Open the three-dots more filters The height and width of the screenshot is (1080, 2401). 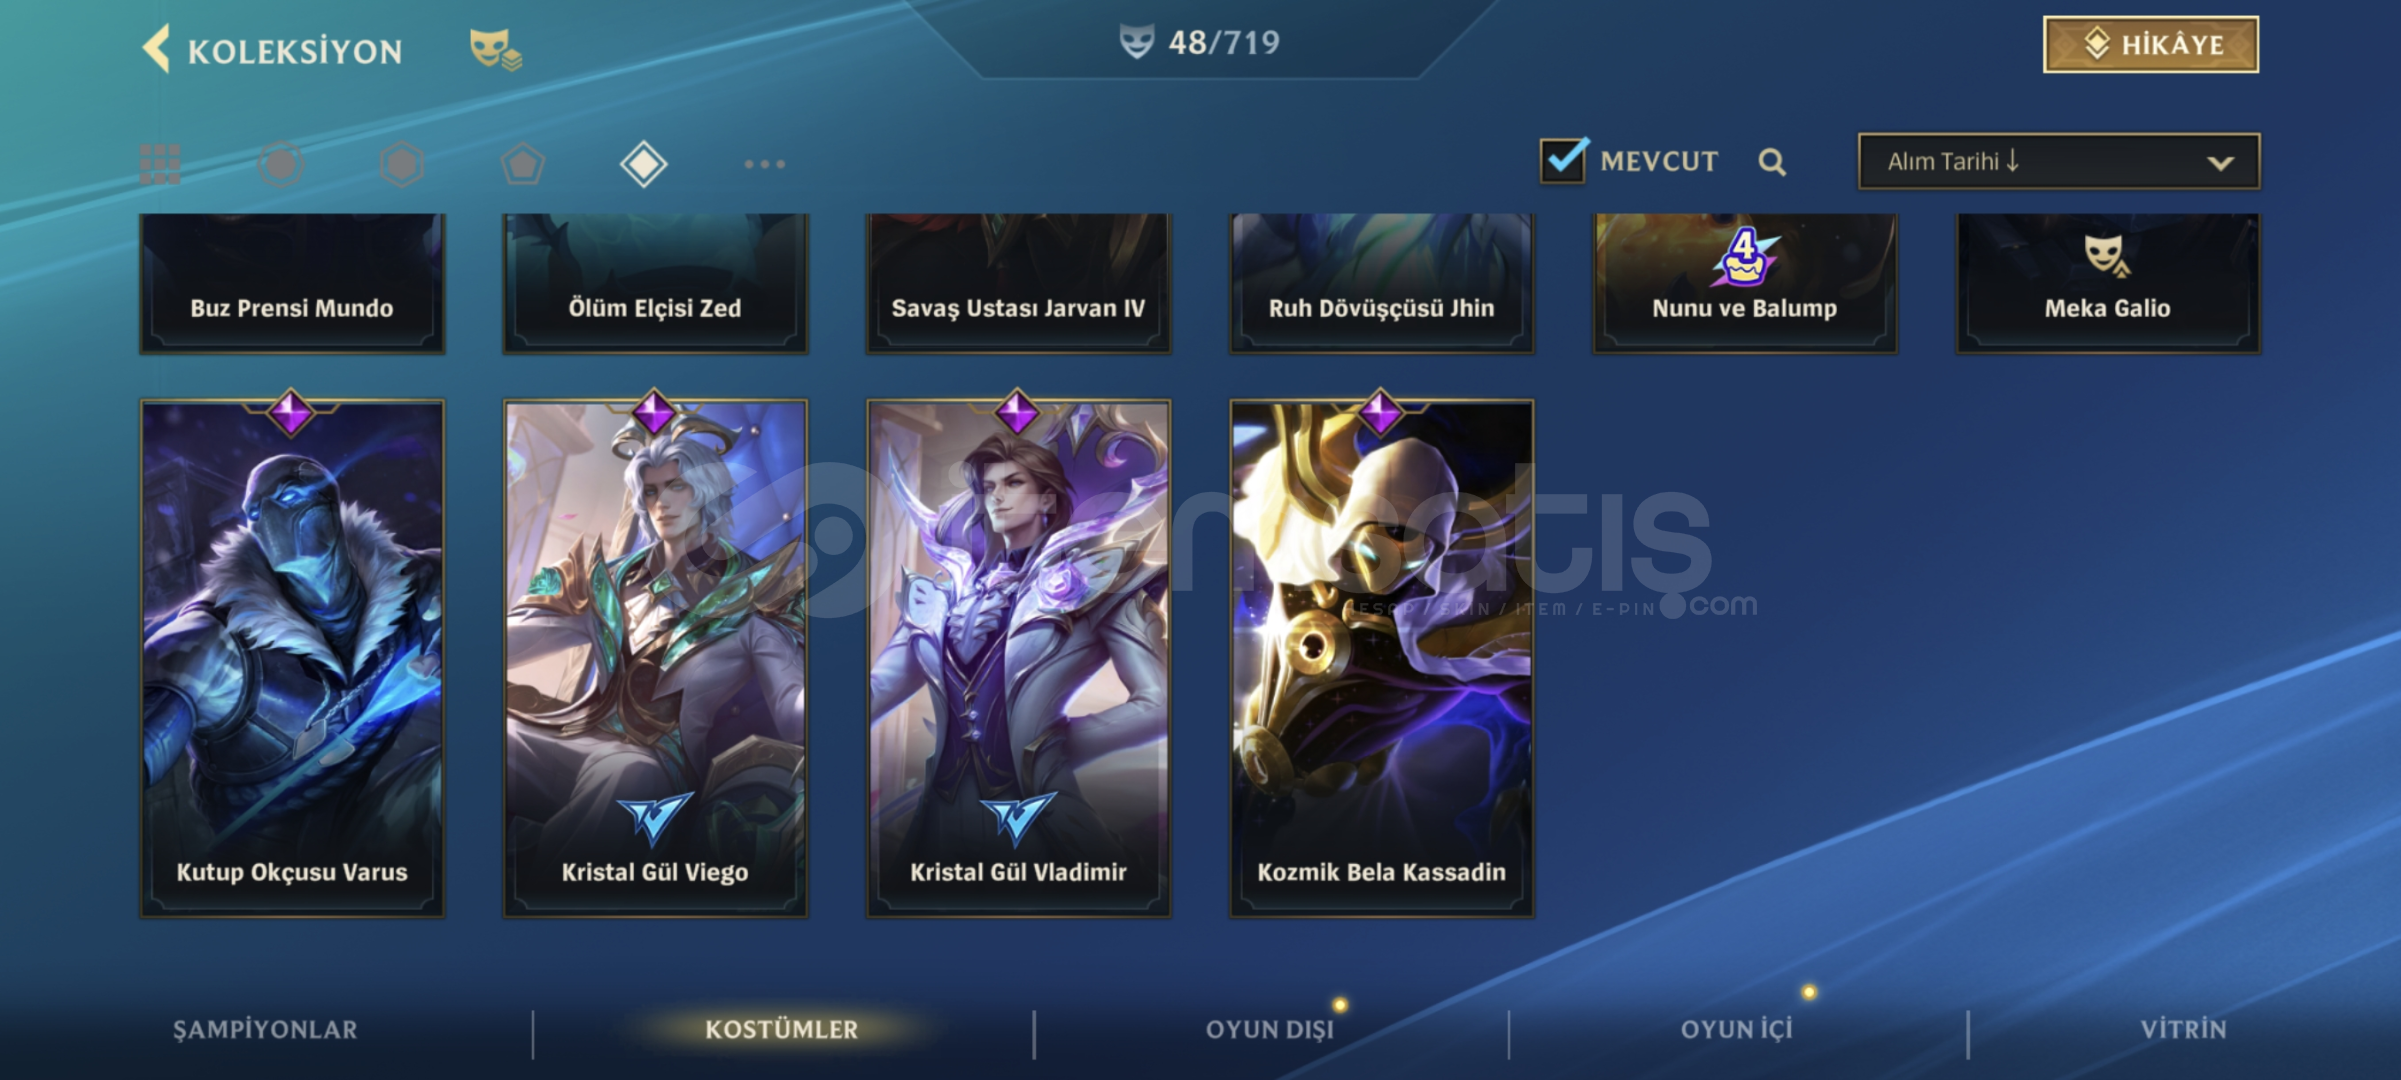765,164
